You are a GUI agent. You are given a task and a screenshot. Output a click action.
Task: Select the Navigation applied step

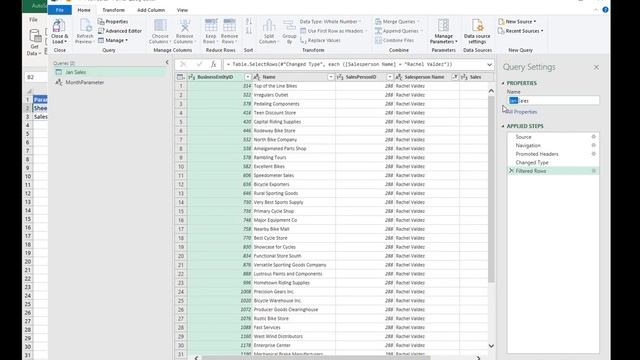pos(553,145)
